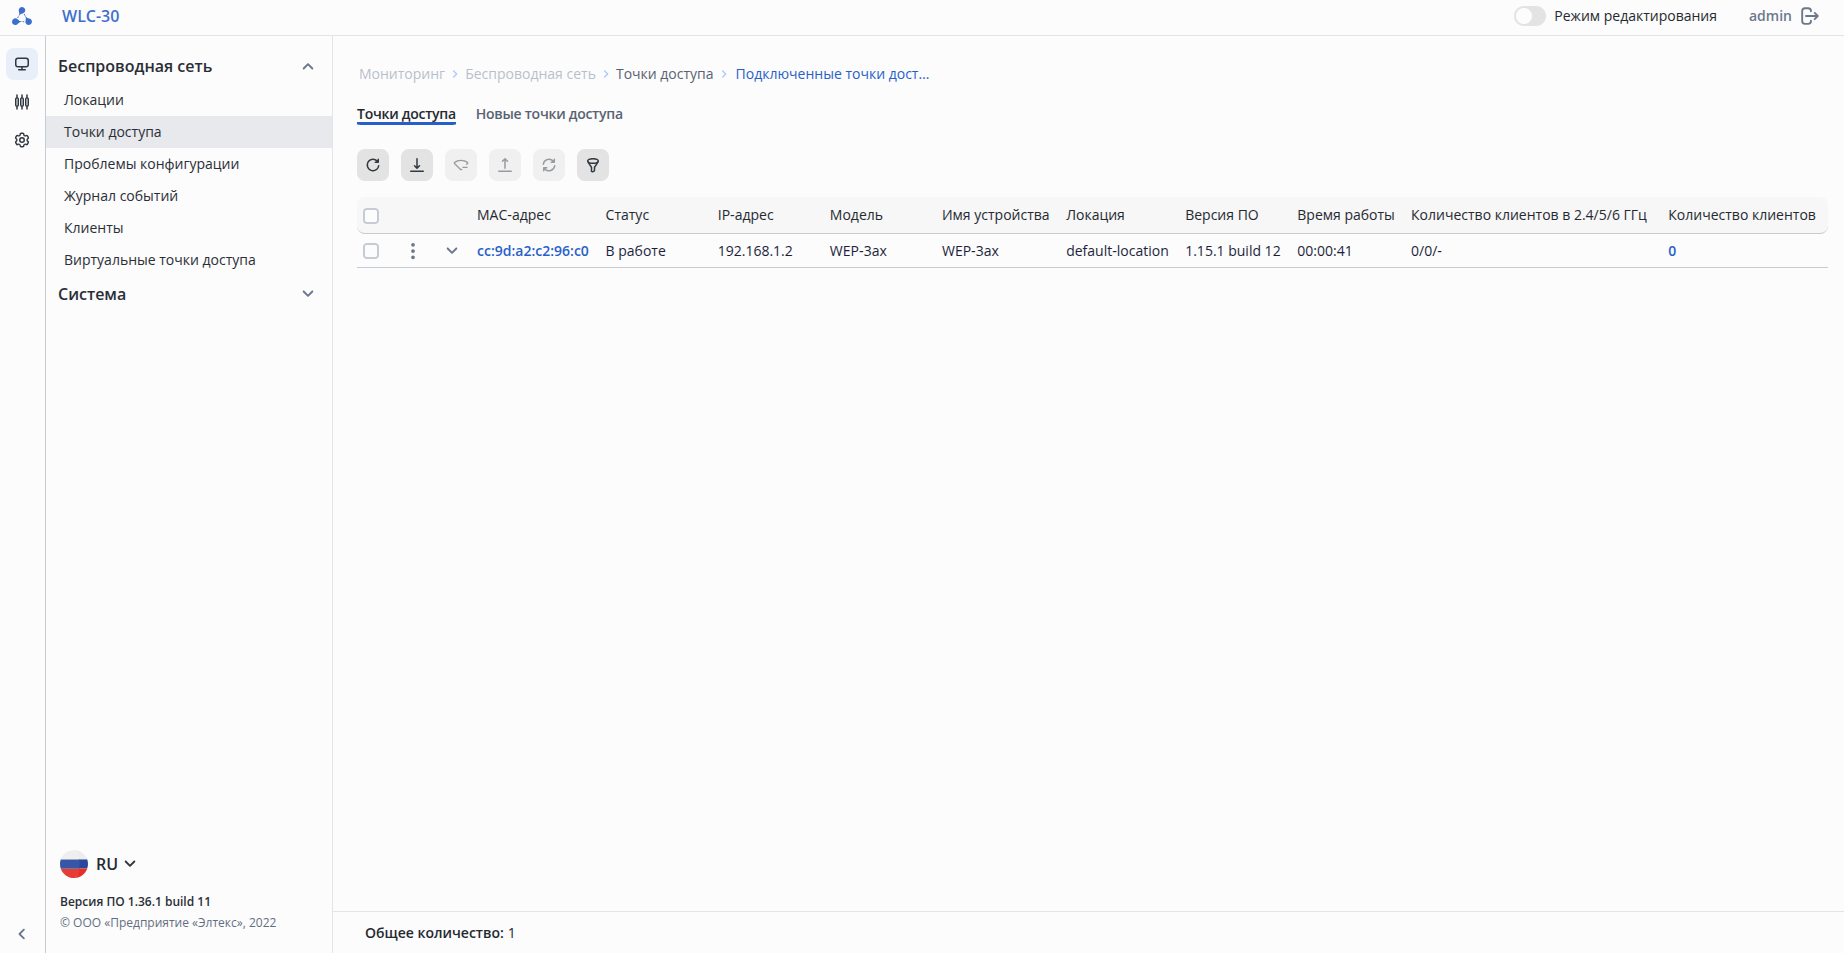Switch to the underlined Точки доступа tab
Viewport: 1844px width, 953px height.
pos(406,114)
